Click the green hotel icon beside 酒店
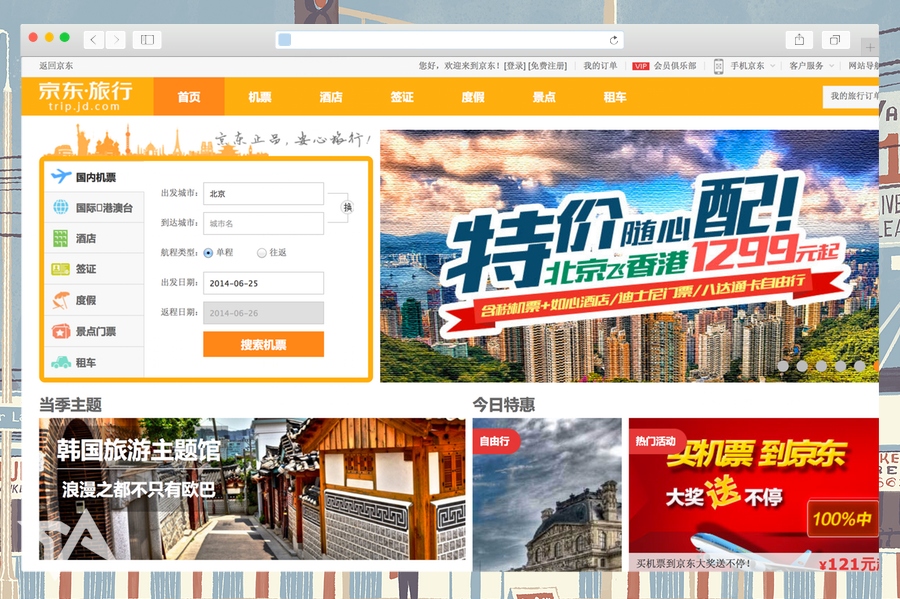Viewport: 900px width, 599px height. (61, 238)
